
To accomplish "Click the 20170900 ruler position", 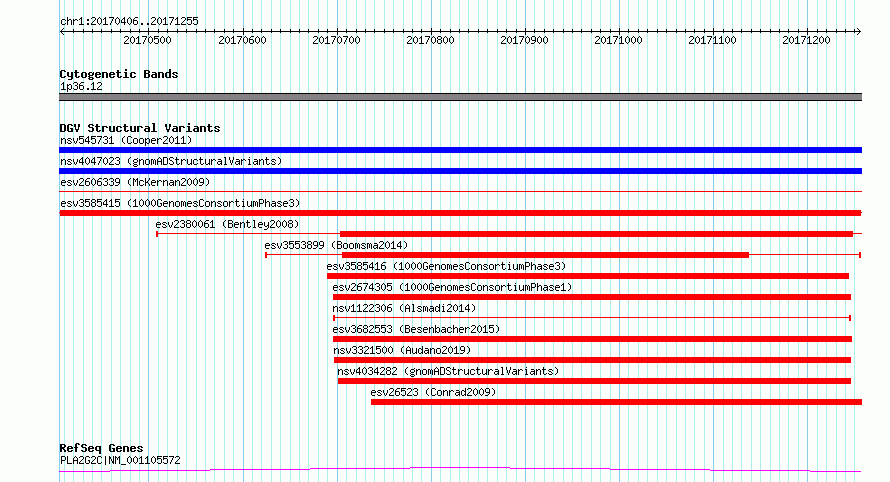I will coord(524,40).
